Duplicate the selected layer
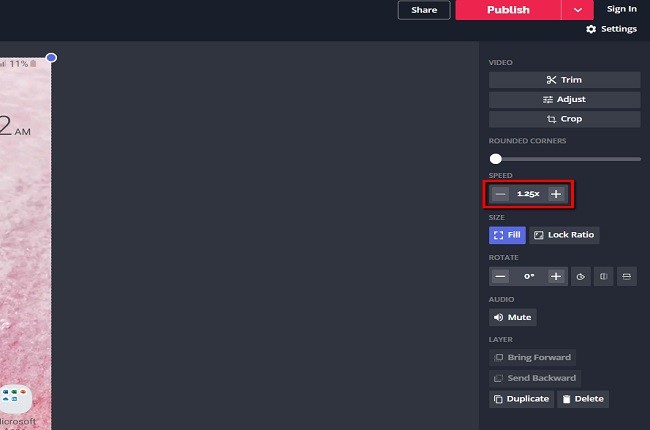This screenshot has width=650, height=430. 520,398
